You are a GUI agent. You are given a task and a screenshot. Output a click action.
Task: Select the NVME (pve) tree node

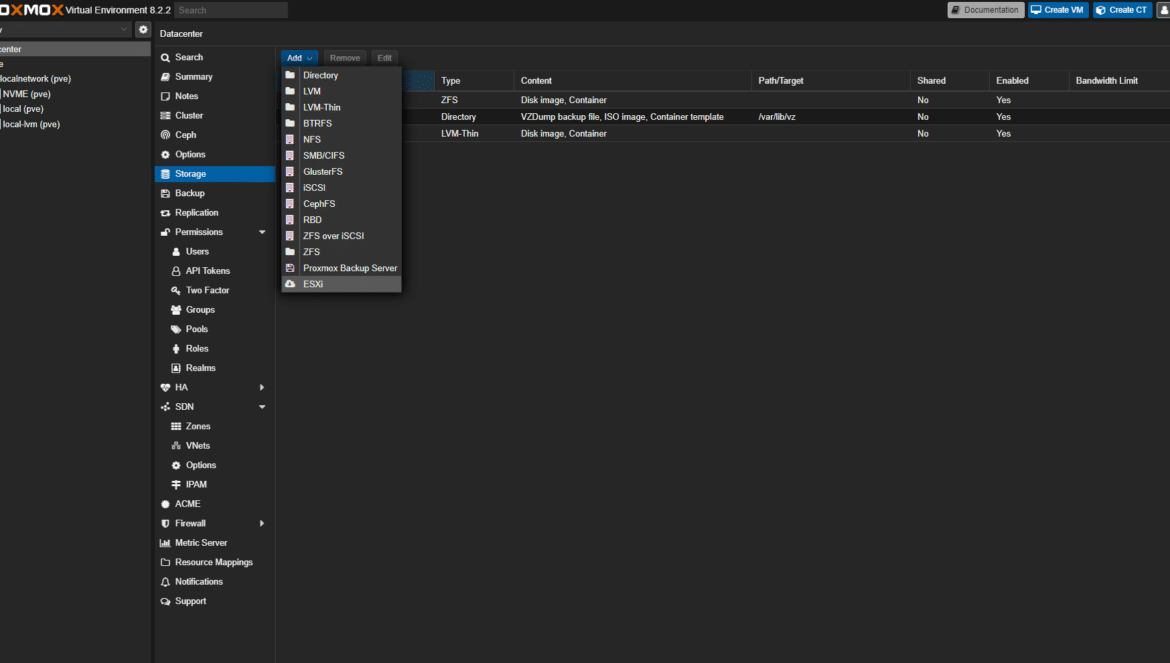(26, 94)
